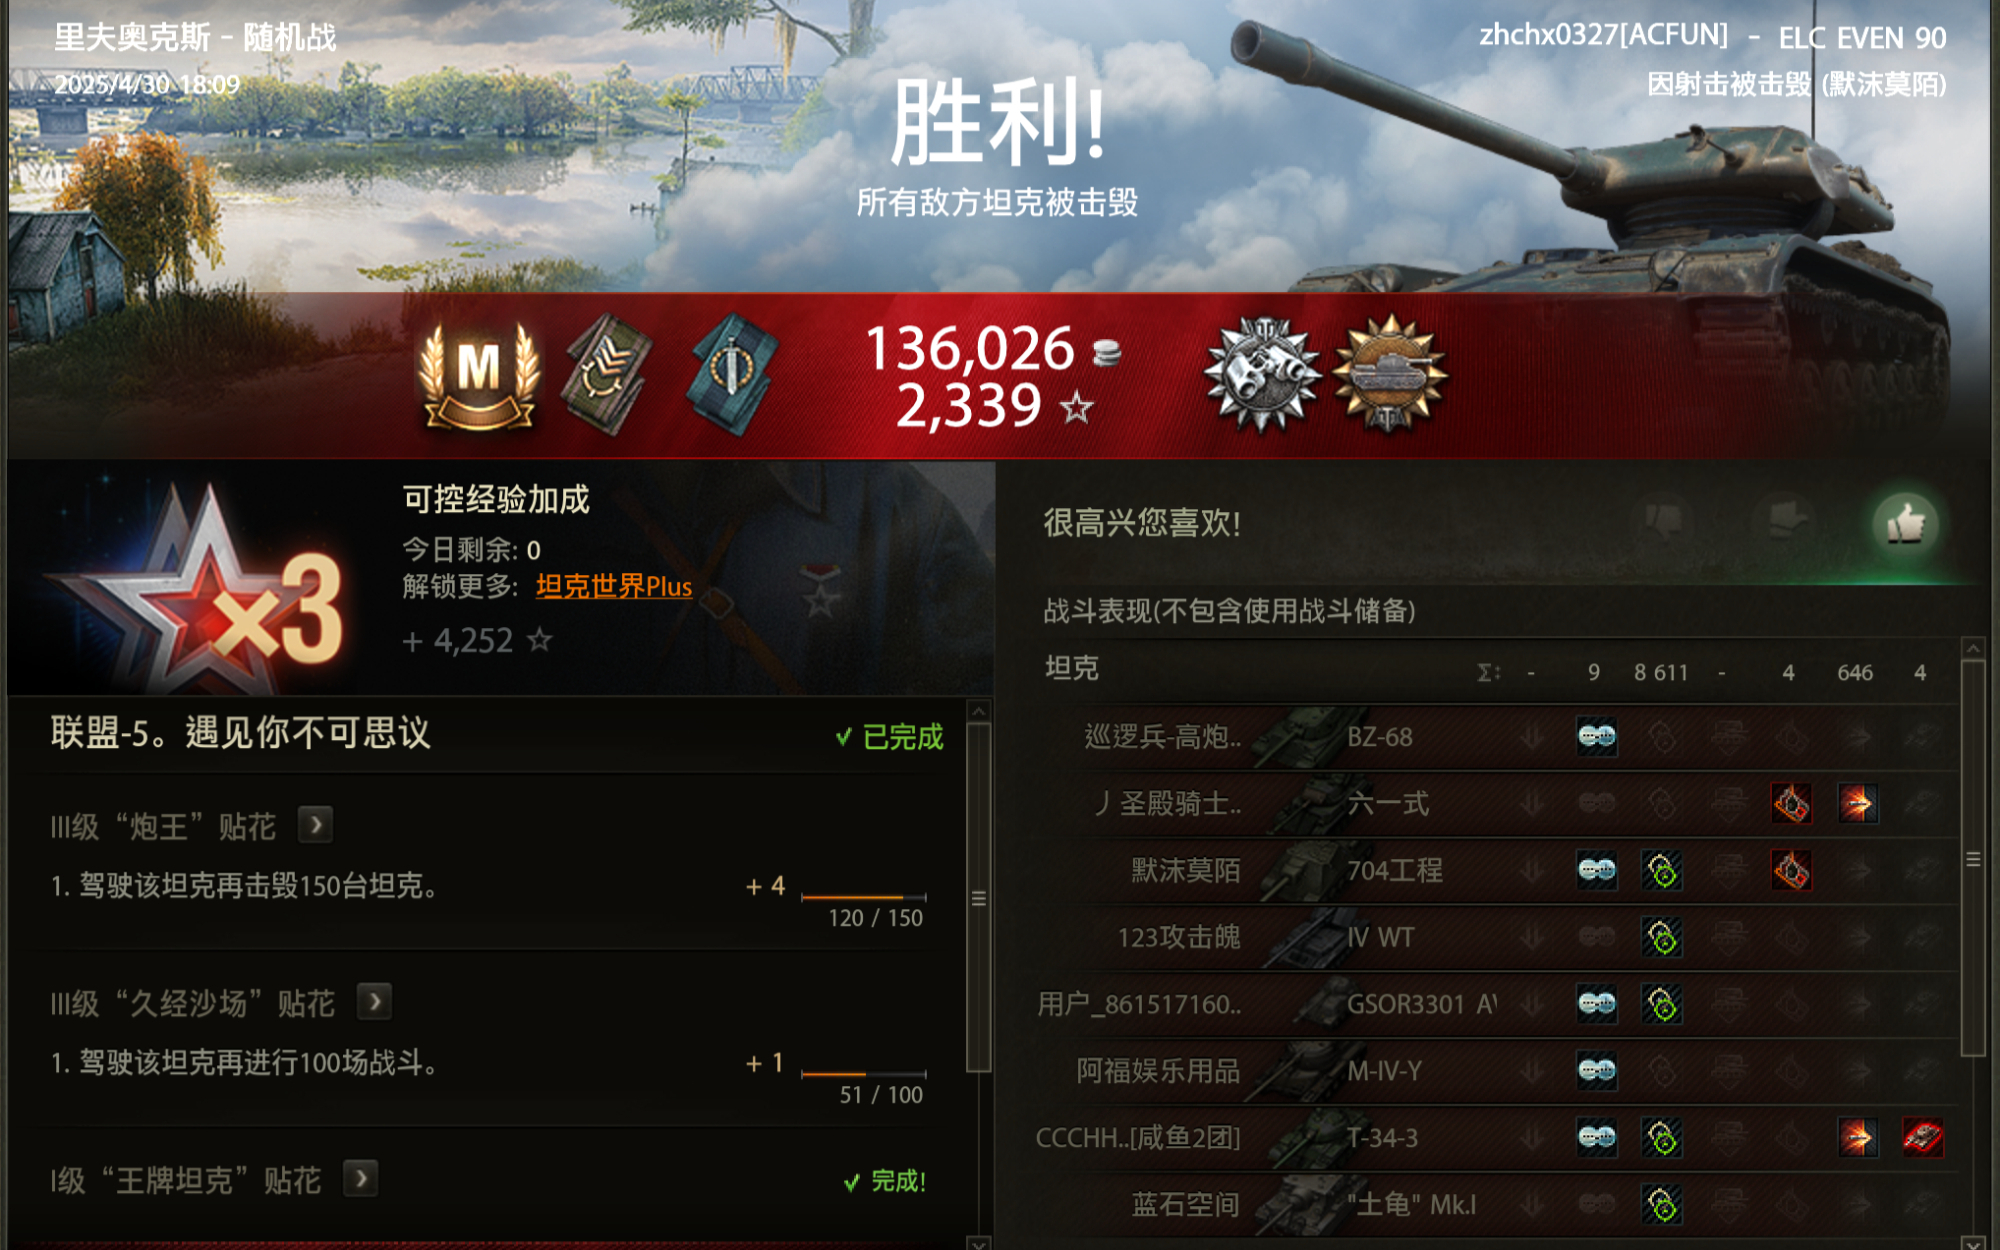This screenshot has height=1250, width=2000.
Task: Click the spotted icon in BZ-68 row
Action: (1597, 737)
